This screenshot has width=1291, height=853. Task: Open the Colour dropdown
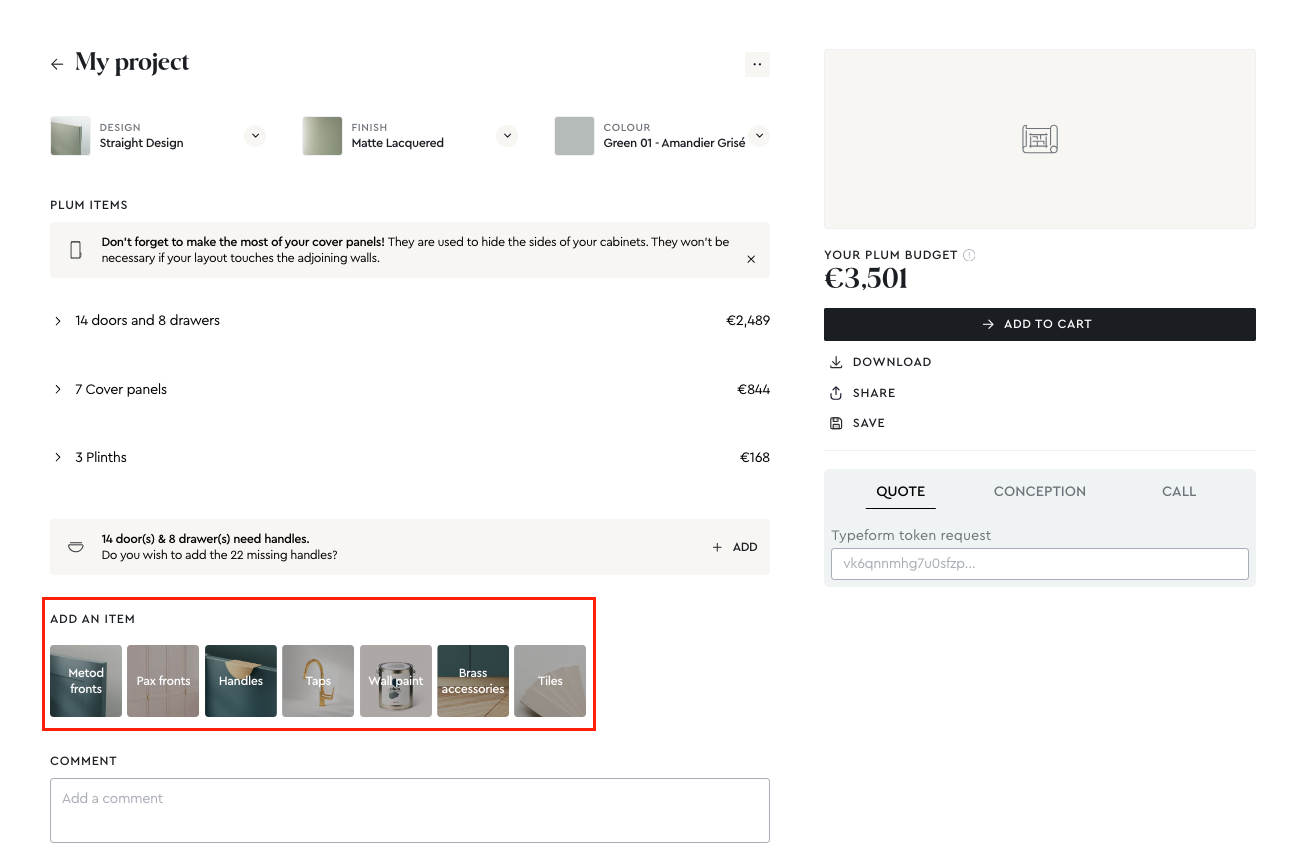tap(759, 135)
